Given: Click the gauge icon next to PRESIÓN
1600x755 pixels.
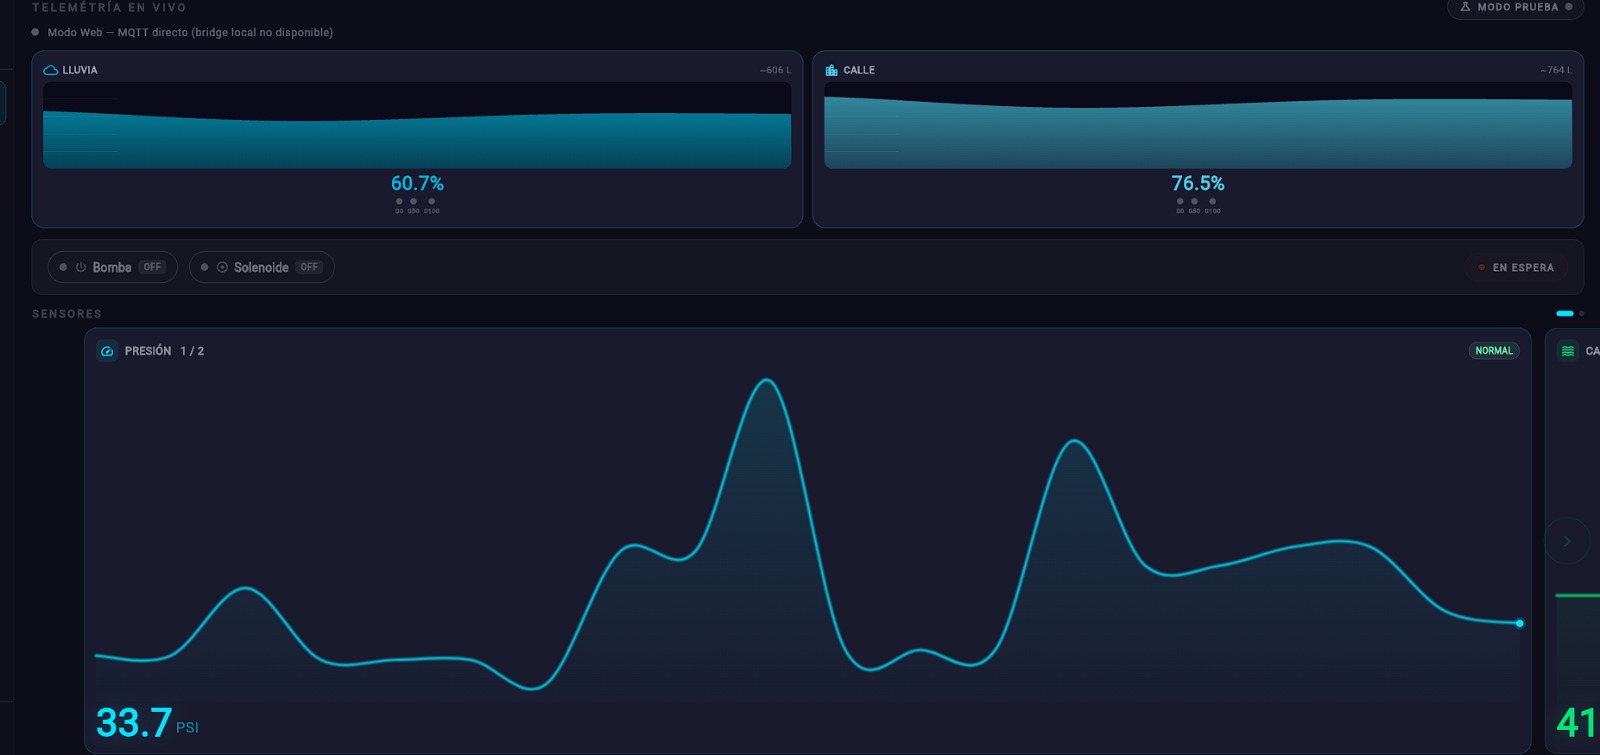Looking at the screenshot, I should (x=107, y=351).
